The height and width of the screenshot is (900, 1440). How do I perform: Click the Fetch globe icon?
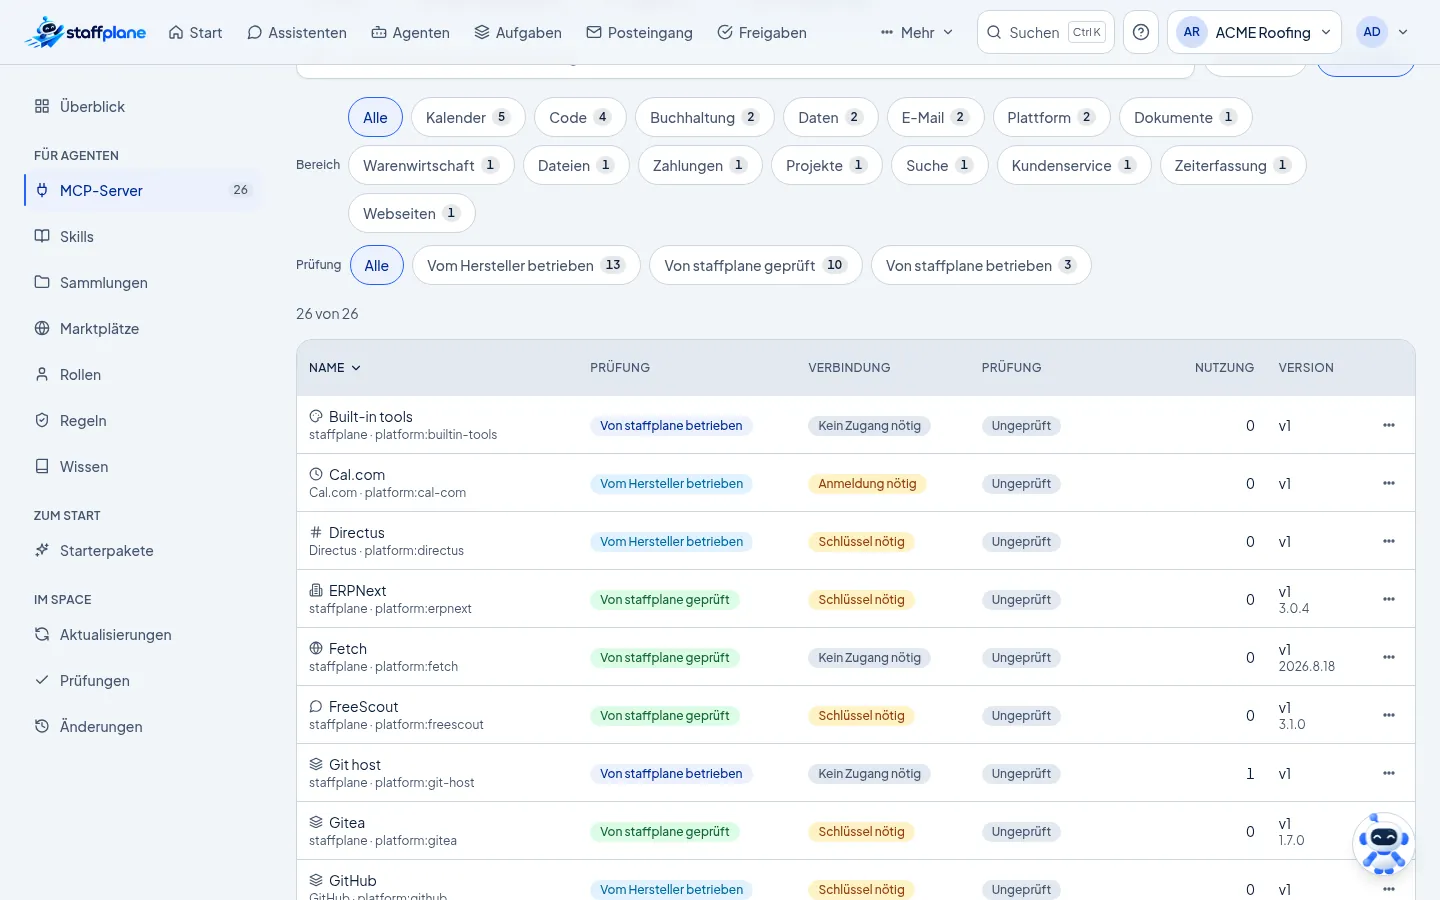click(316, 648)
